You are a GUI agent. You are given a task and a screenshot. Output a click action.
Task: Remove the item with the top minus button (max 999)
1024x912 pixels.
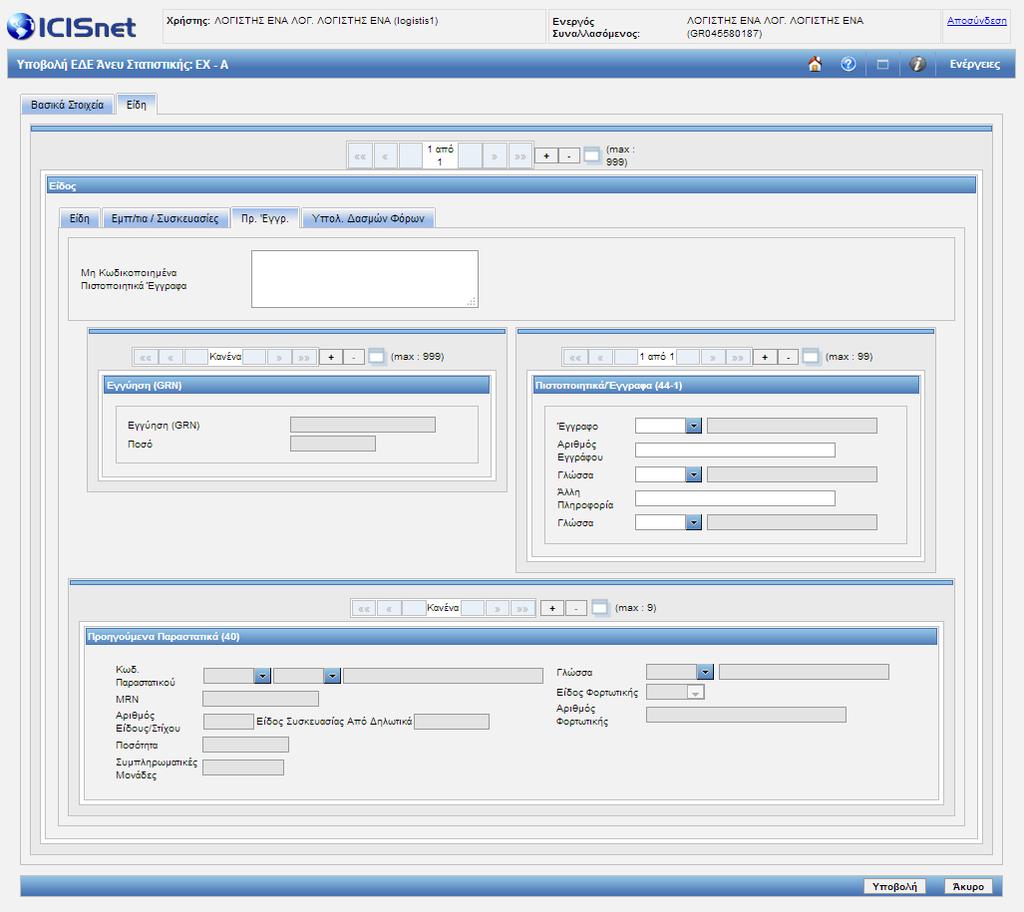[569, 156]
